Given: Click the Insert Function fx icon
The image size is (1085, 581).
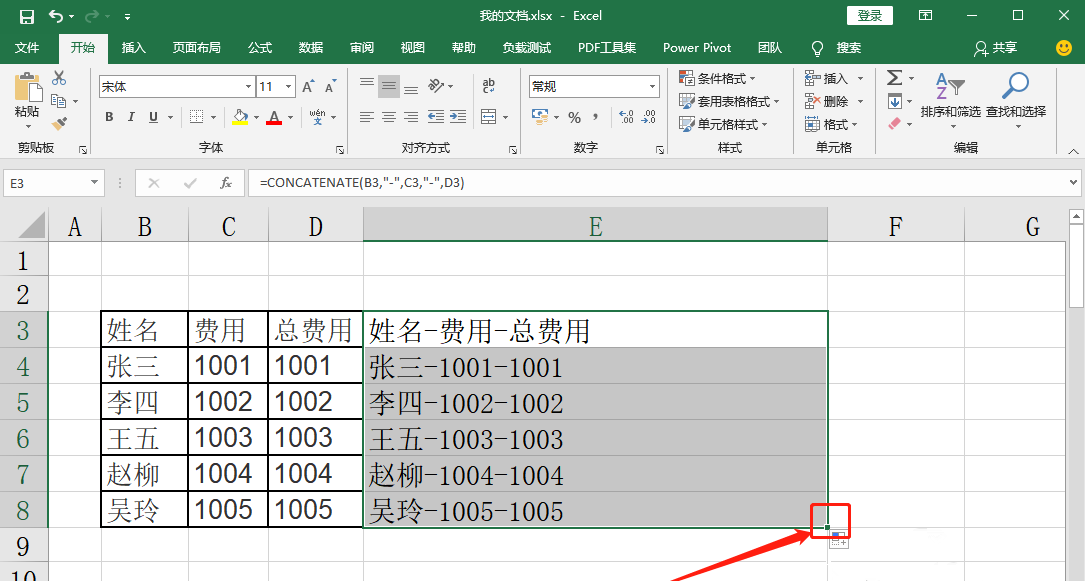Looking at the screenshot, I should (x=226, y=183).
